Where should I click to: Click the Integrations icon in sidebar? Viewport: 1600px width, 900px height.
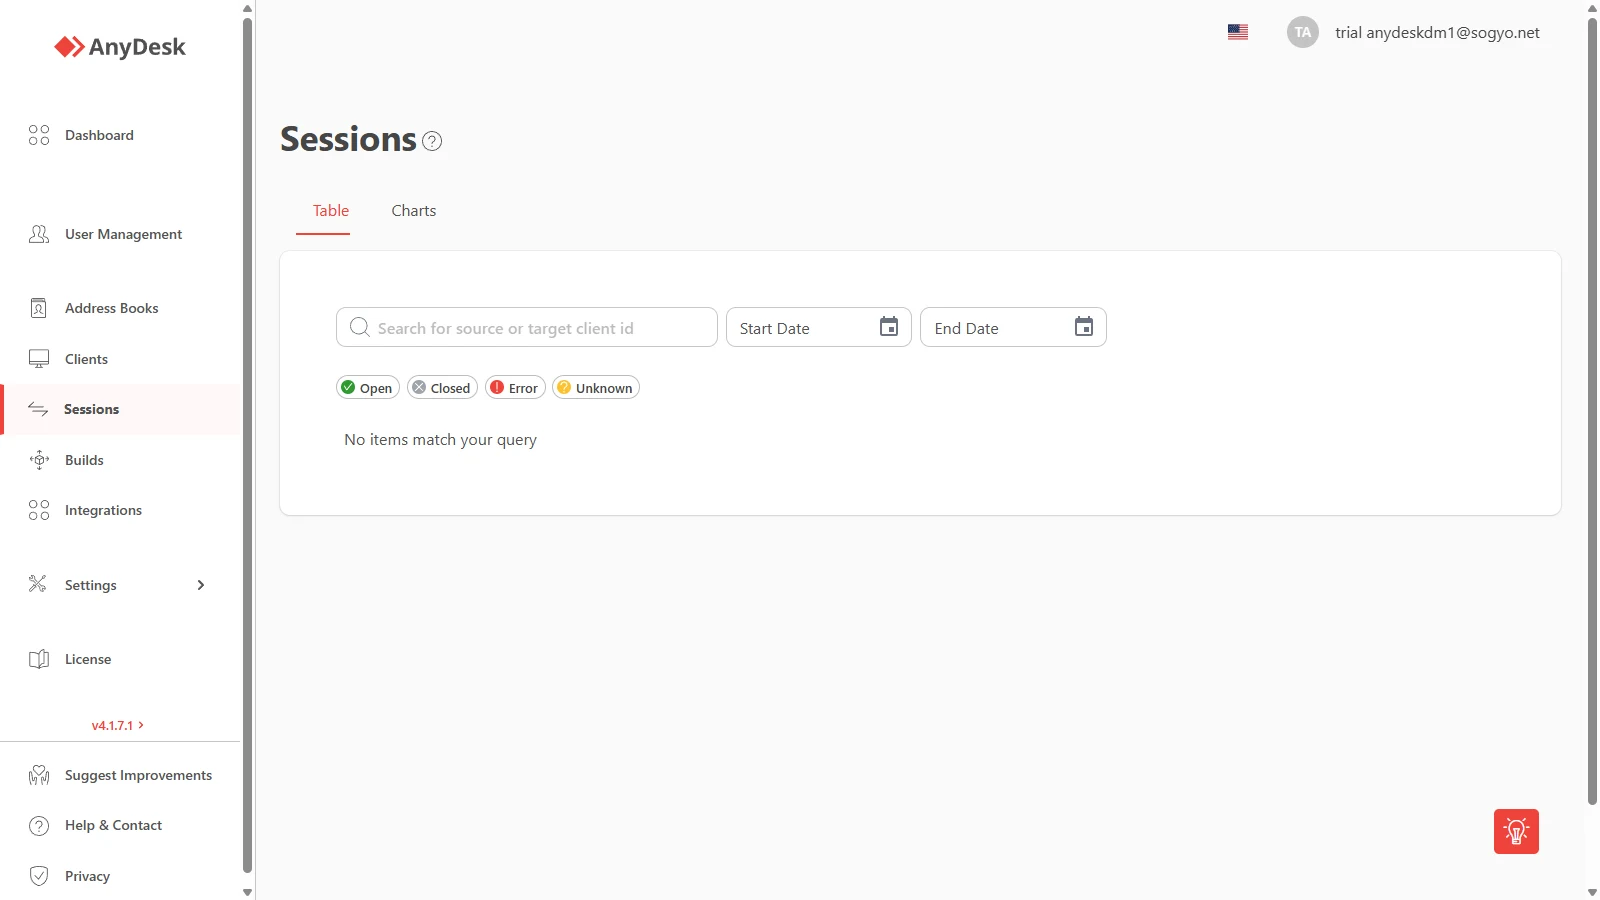(39, 510)
